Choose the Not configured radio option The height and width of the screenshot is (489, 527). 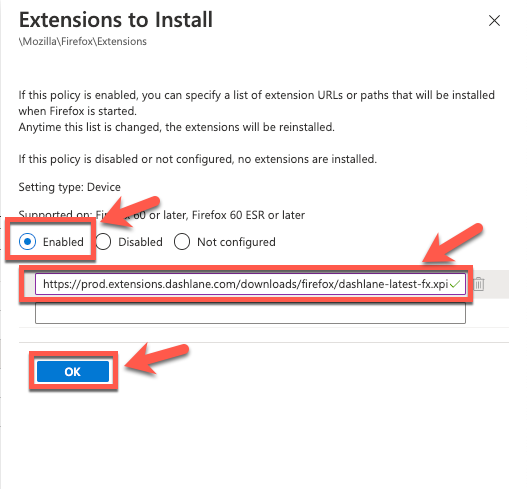(182, 242)
